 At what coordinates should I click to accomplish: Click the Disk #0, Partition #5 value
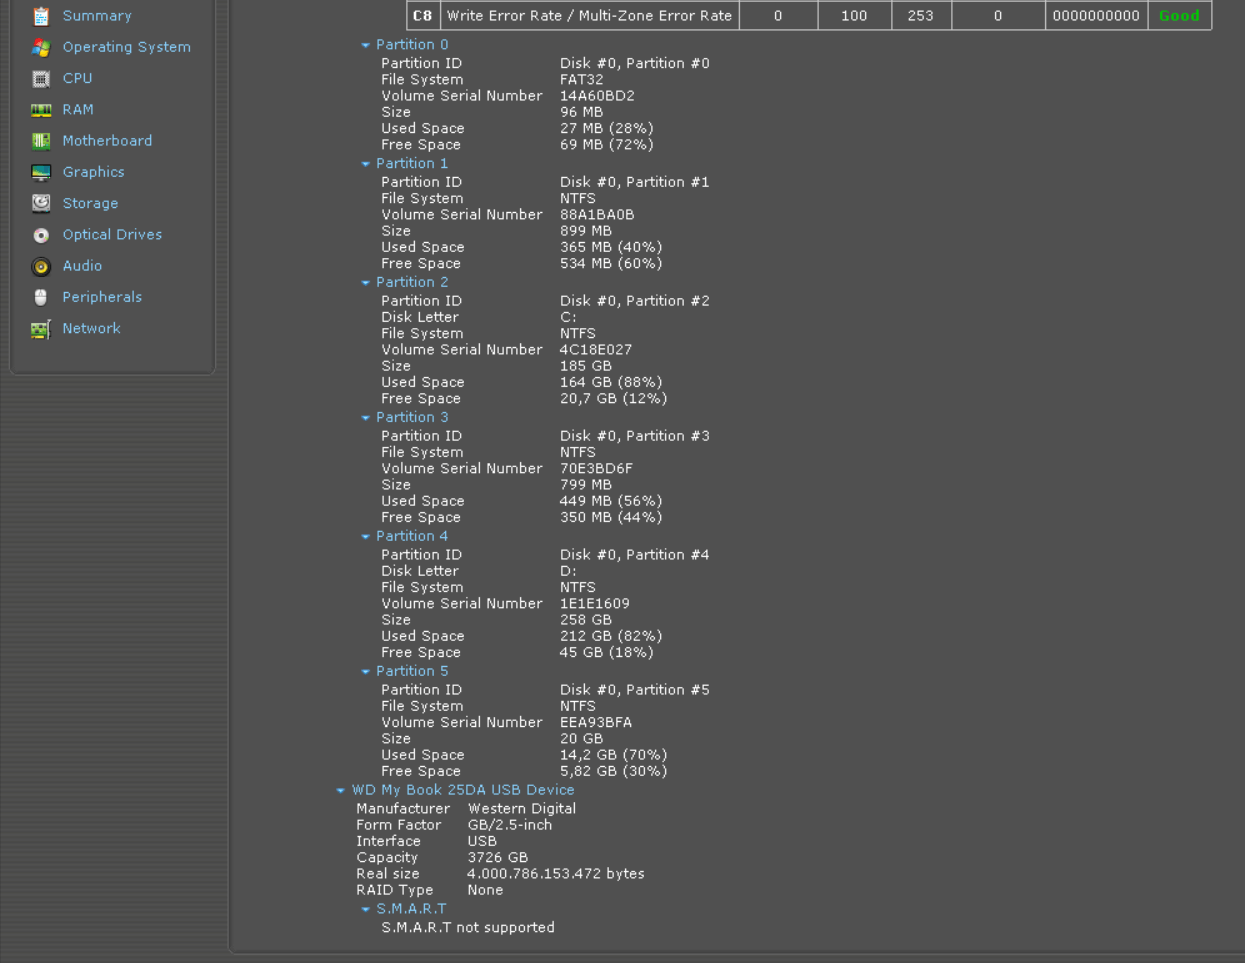pyautogui.click(x=635, y=690)
